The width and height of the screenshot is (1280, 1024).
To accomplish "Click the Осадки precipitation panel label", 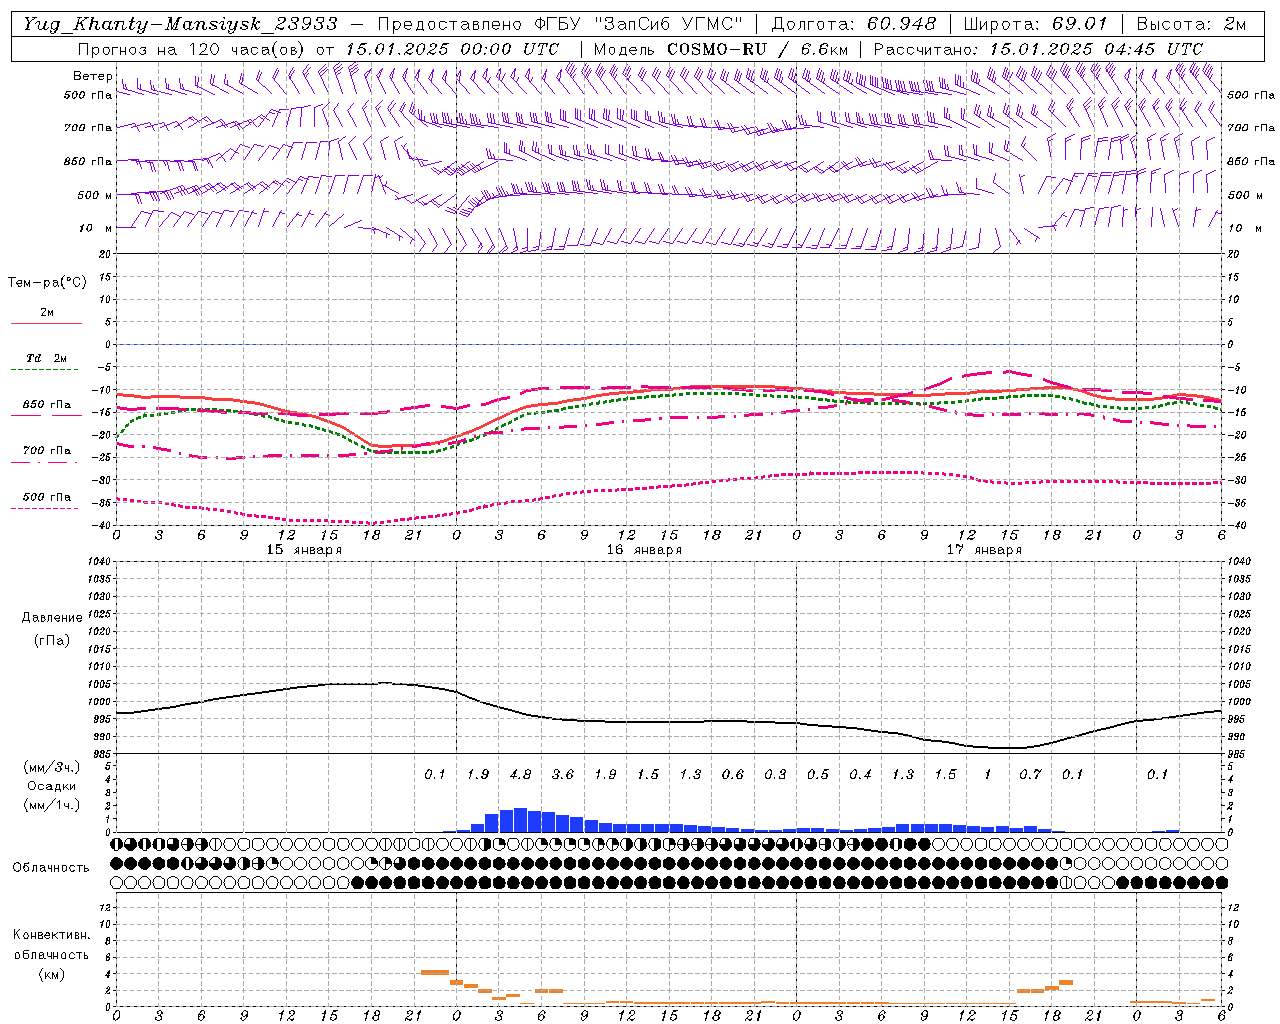I will click(52, 786).
